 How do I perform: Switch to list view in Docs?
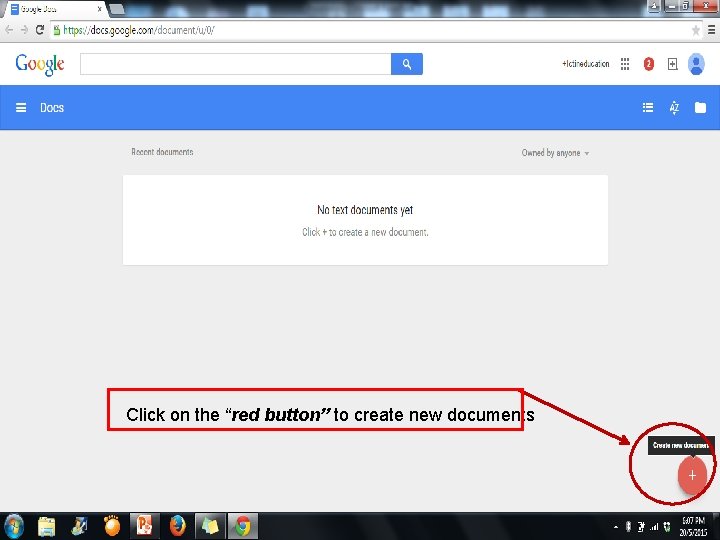pyautogui.click(x=647, y=107)
